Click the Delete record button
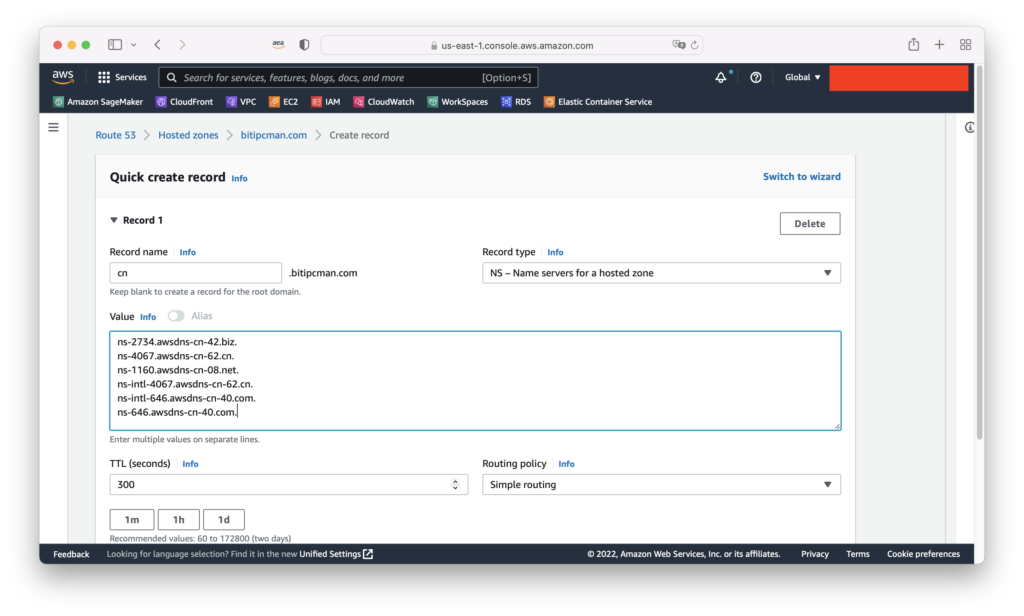Screen dimensions: 1024x616 click(x=809, y=224)
